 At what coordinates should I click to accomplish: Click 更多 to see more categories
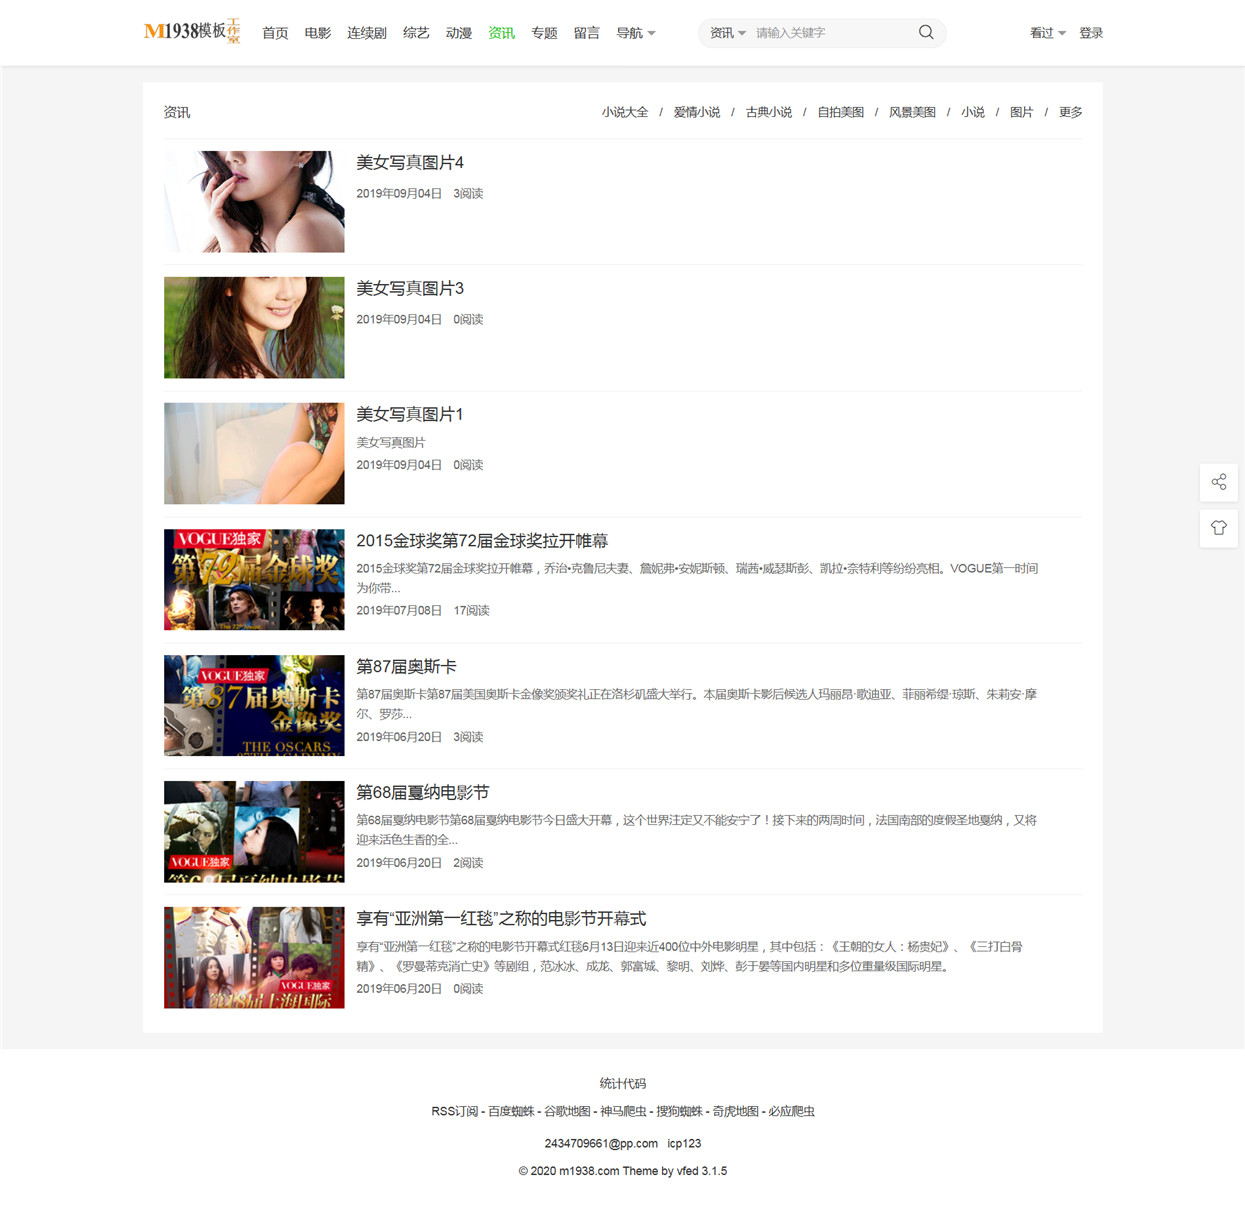pyautogui.click(x=1071, y=112)
